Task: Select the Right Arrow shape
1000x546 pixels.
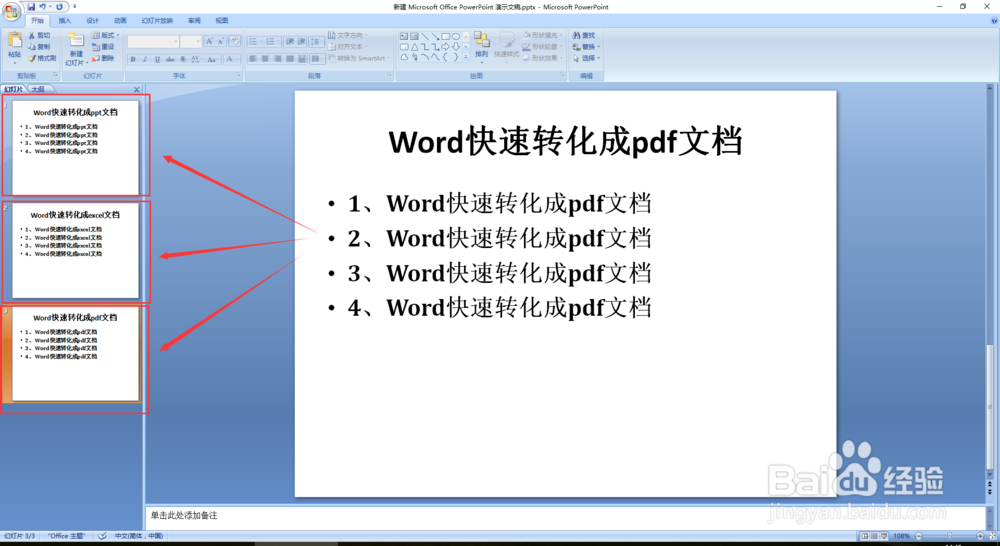Action: pos(445,47)
